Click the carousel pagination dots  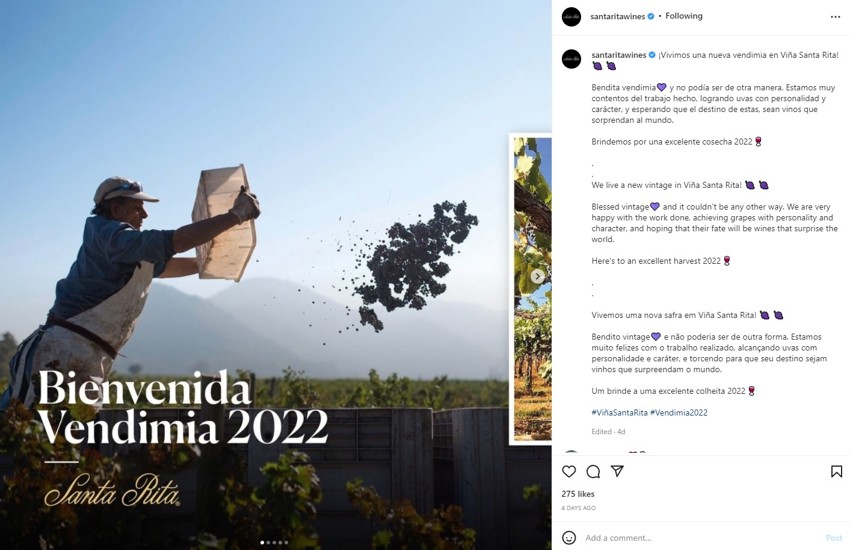click(x=276, y=542)
